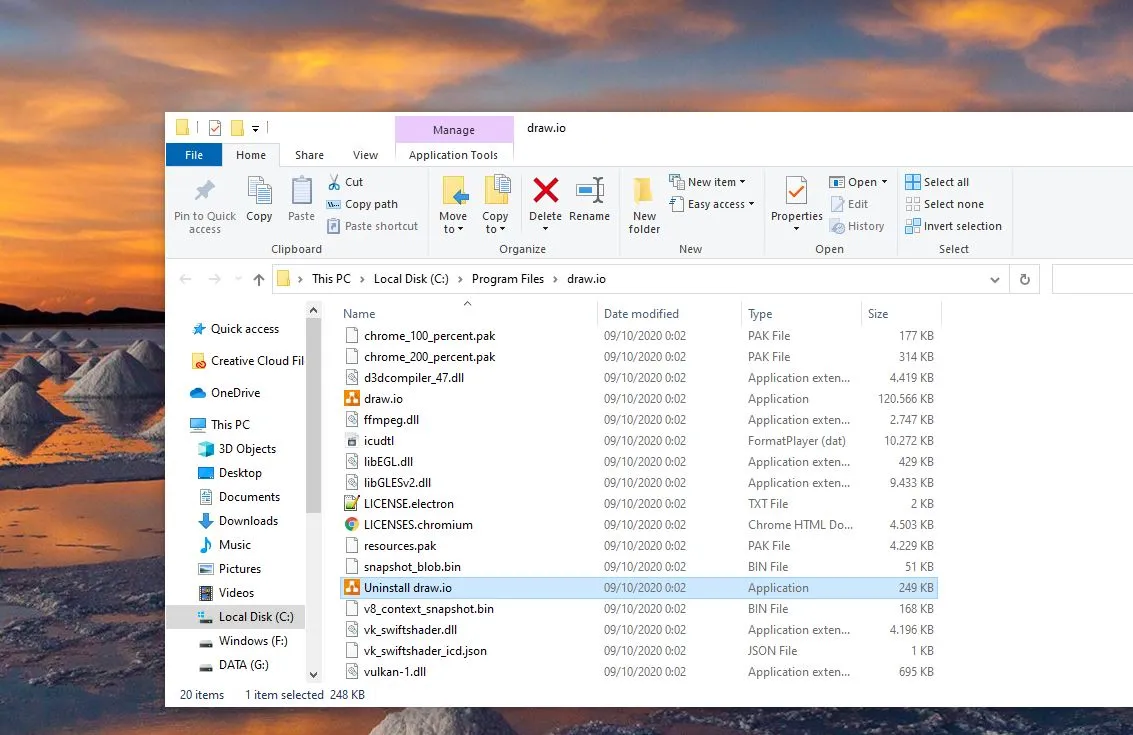
Task: Switch to the View ribbon tab
Action: click(366, 155)
